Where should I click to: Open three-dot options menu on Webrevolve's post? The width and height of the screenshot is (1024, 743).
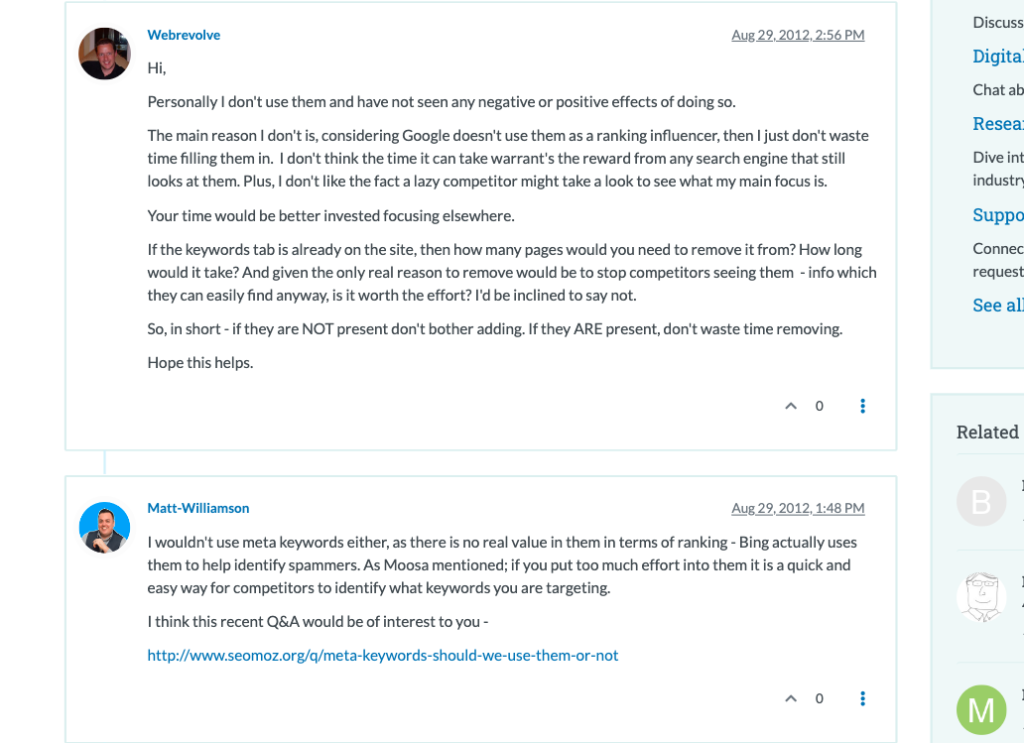(x=863, y=406)
